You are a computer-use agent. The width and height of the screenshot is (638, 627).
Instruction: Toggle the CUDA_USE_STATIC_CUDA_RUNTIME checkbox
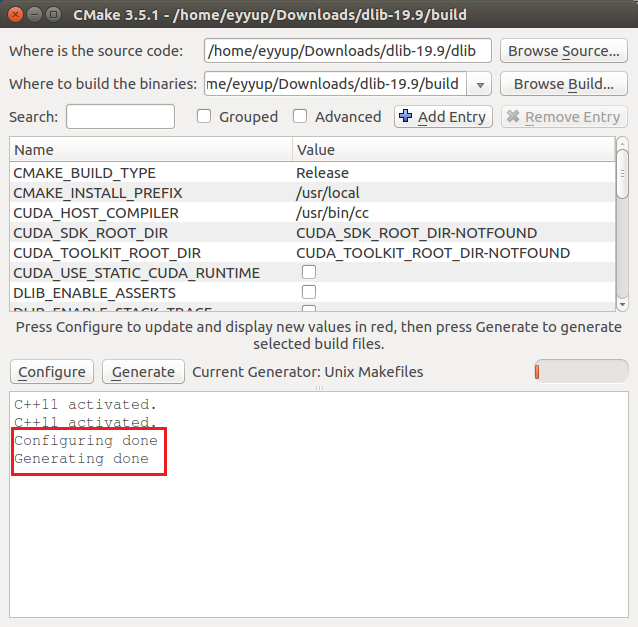coord(309,272)
